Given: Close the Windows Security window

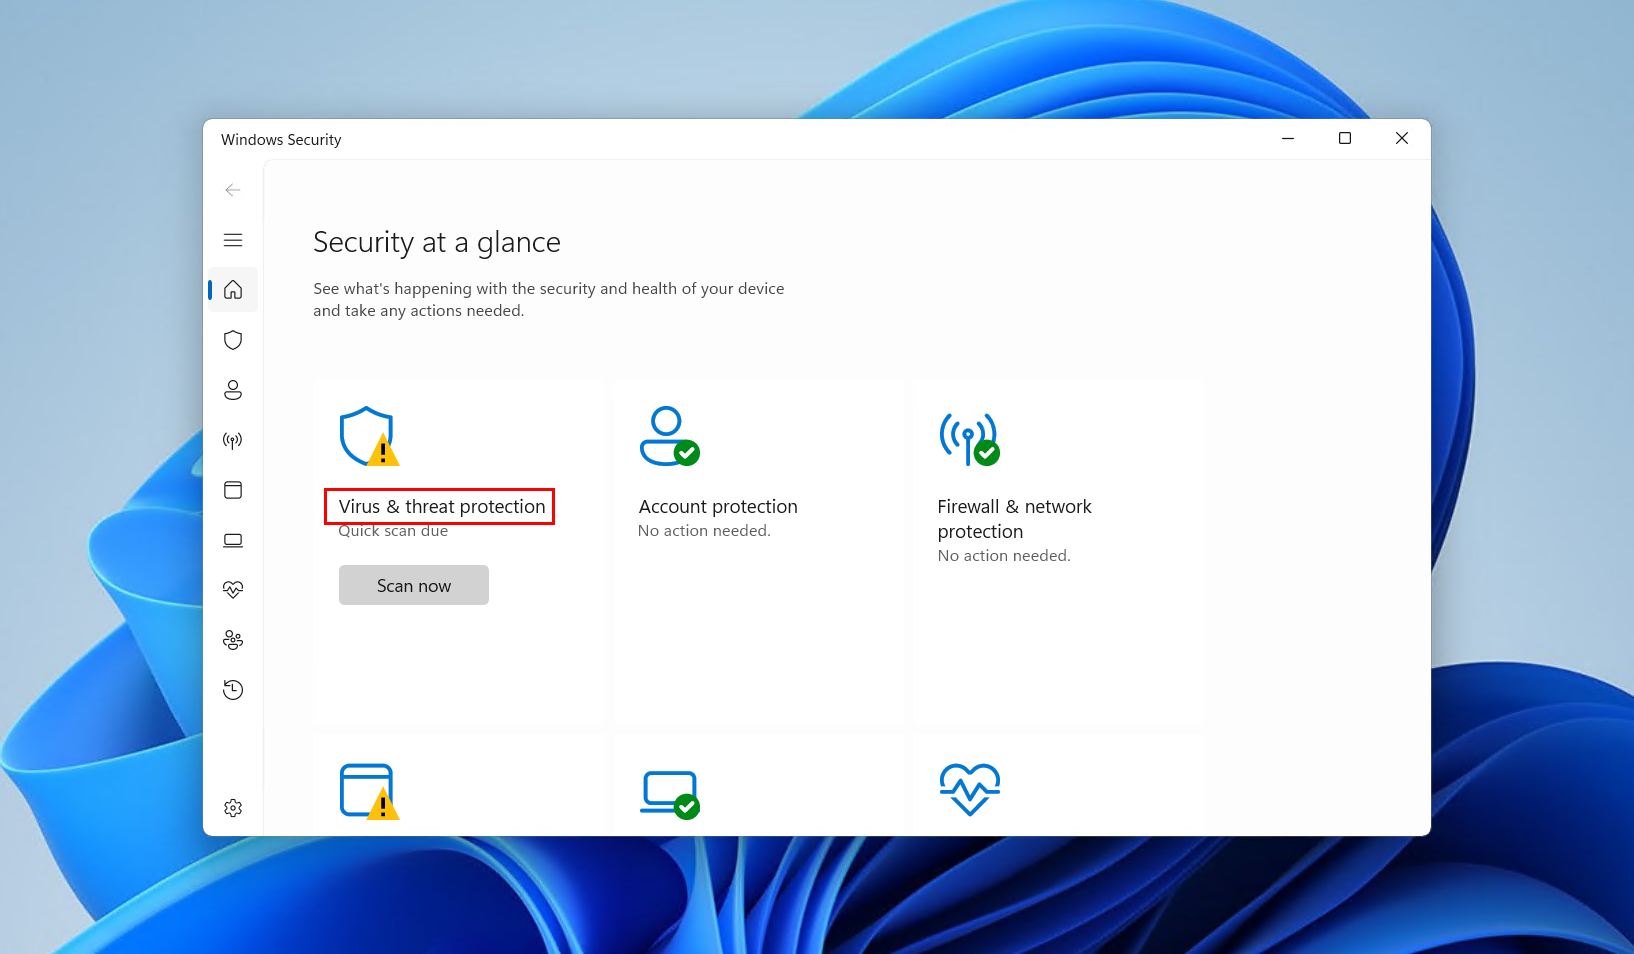Looking at the screenshot, I should (x=1402, y=139).
